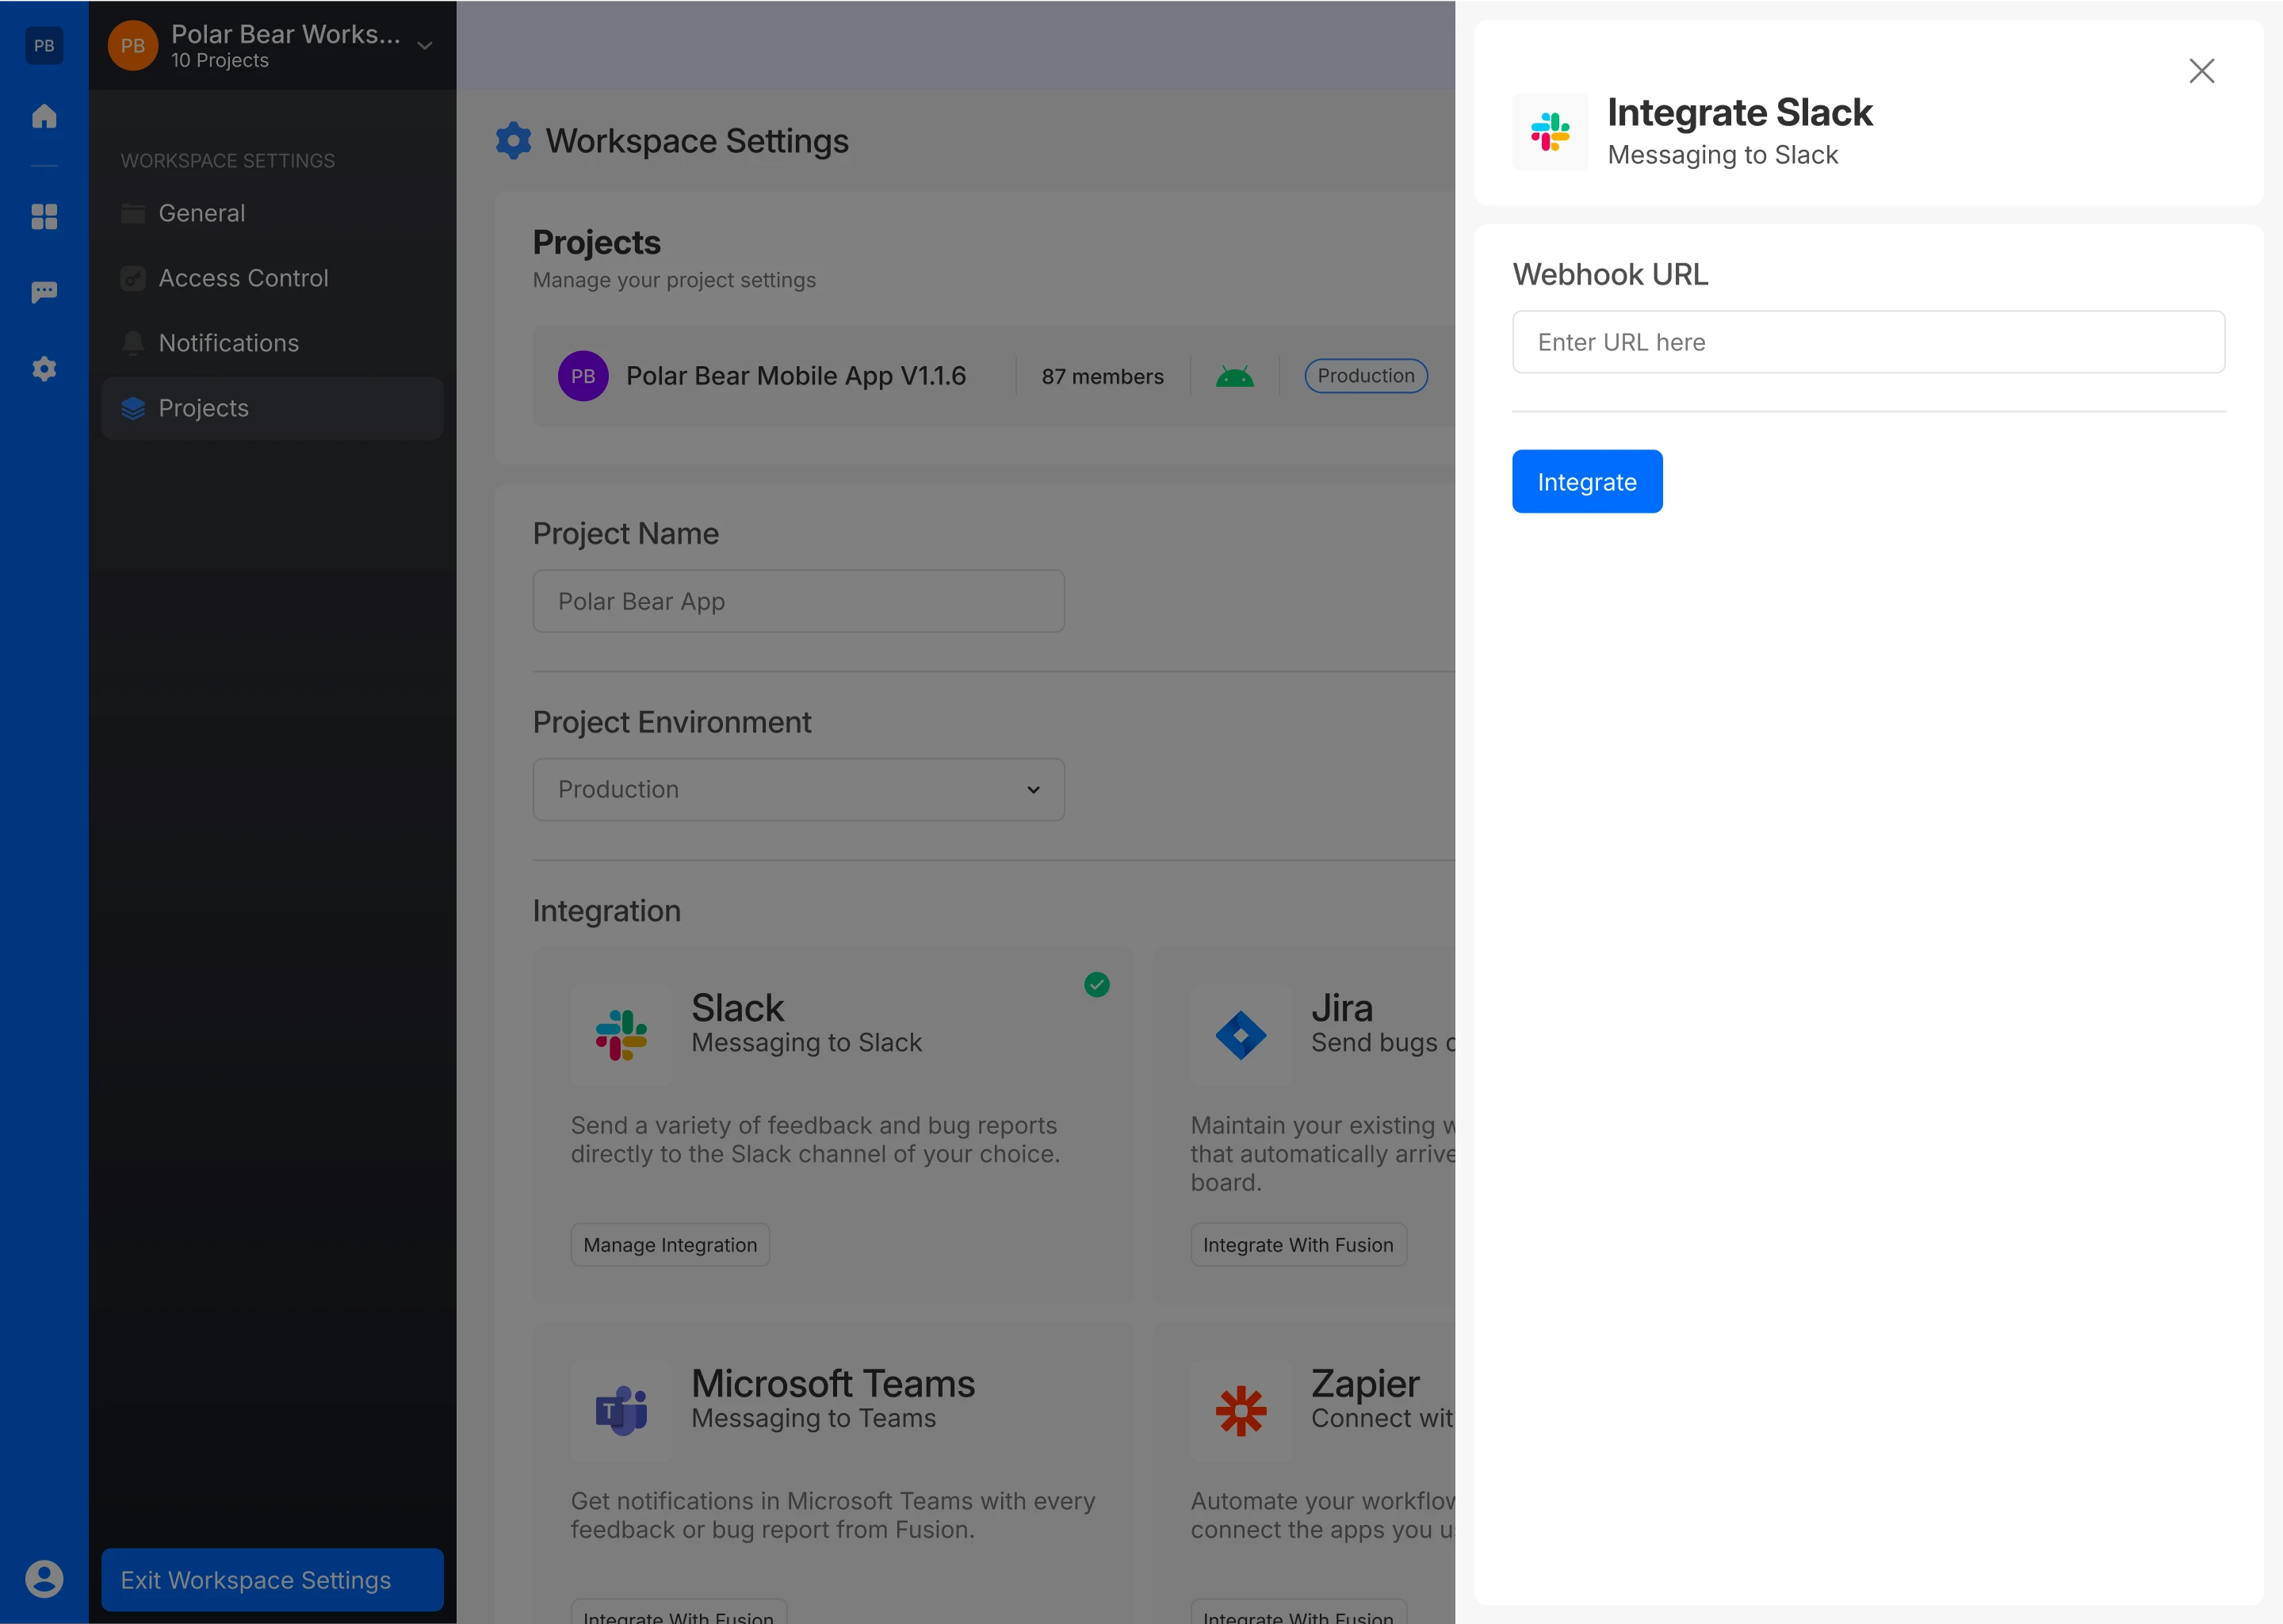Click the Production environment badge
Image resolution: width=2283 pixels, height=1624 pixels.
pyautogui.click(x=1366, y=376)
